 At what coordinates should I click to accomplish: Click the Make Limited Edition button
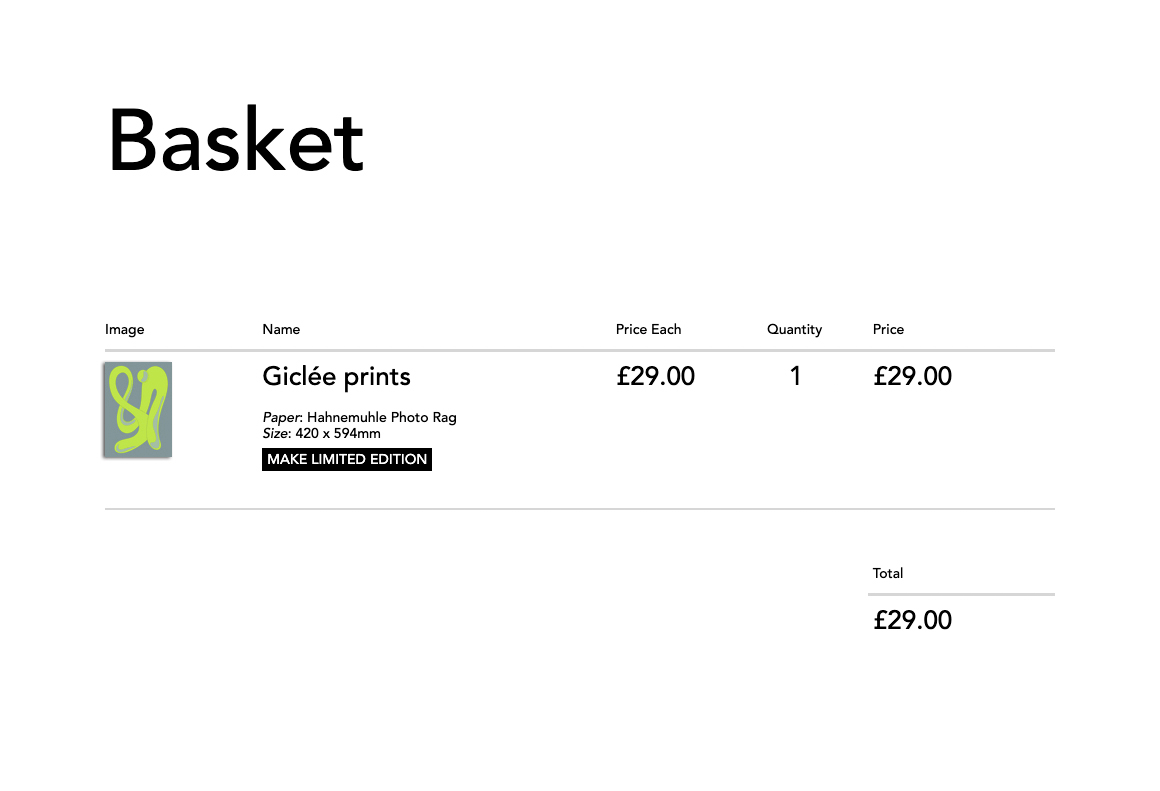coord(347,460)
